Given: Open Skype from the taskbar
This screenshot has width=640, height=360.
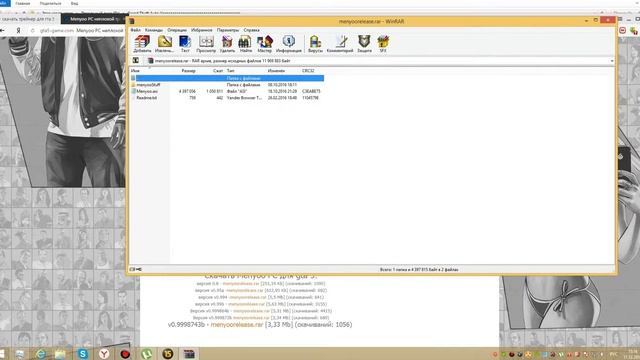Looking at the screenshot, I should 83,354.
